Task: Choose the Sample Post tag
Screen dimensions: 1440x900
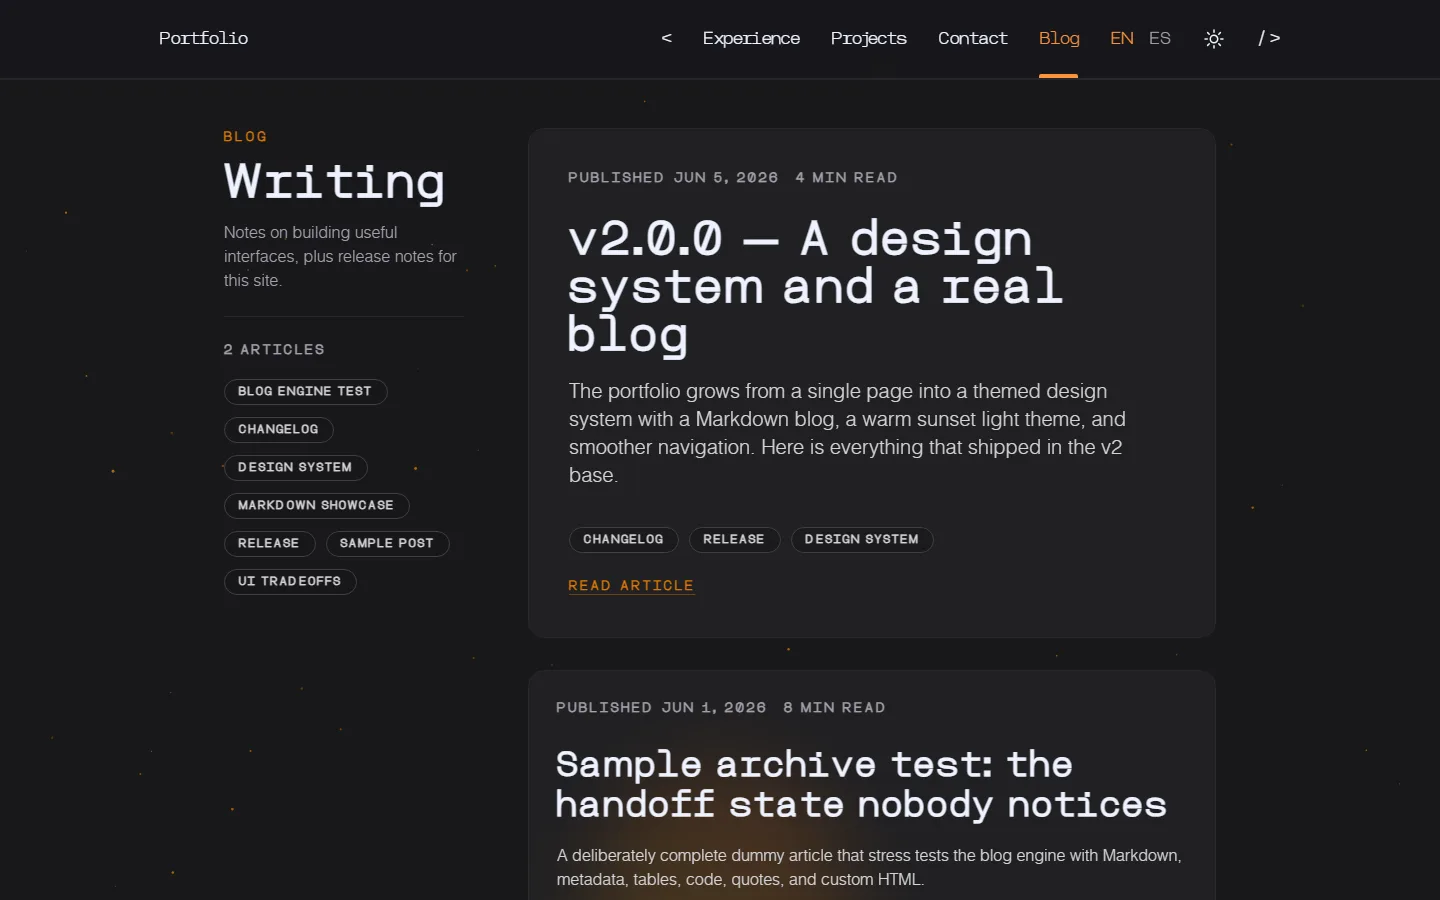Action: [387, 543]
